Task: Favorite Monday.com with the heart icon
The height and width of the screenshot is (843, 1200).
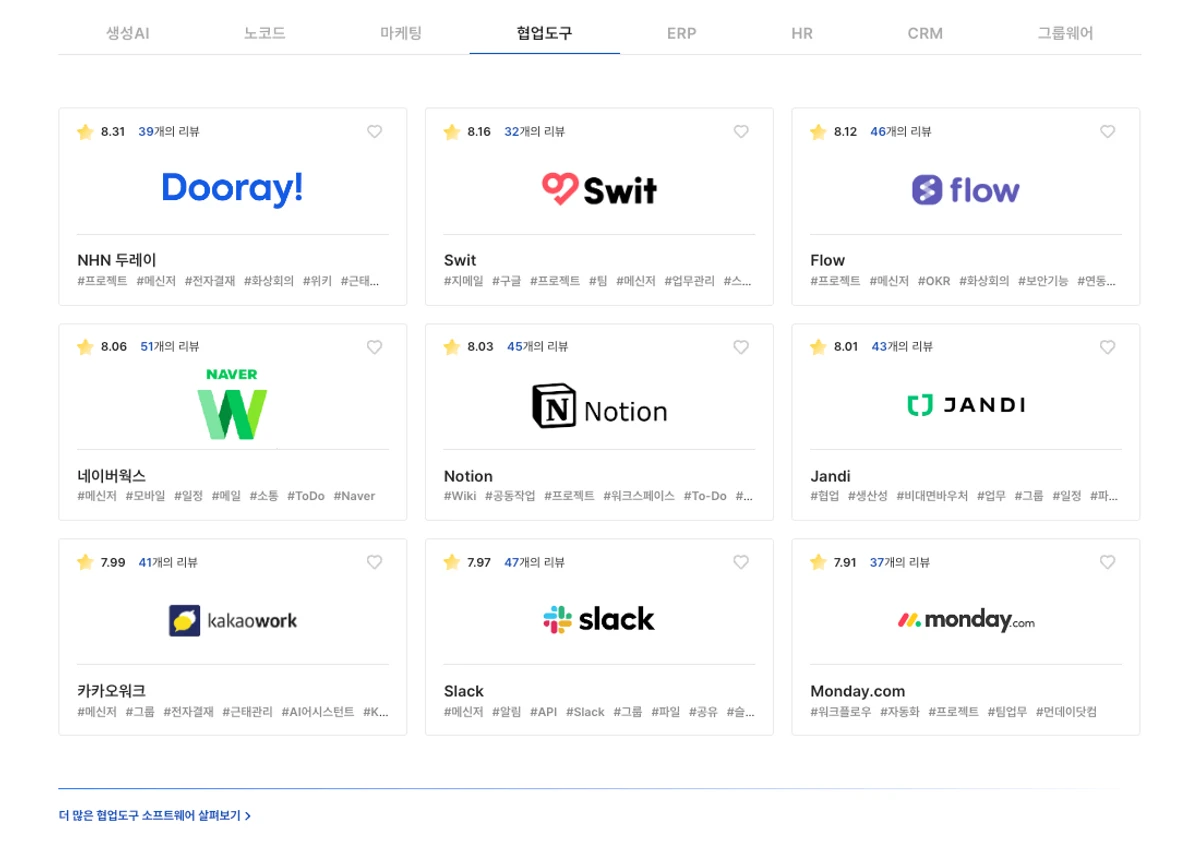Action: tap(1107, 562)
